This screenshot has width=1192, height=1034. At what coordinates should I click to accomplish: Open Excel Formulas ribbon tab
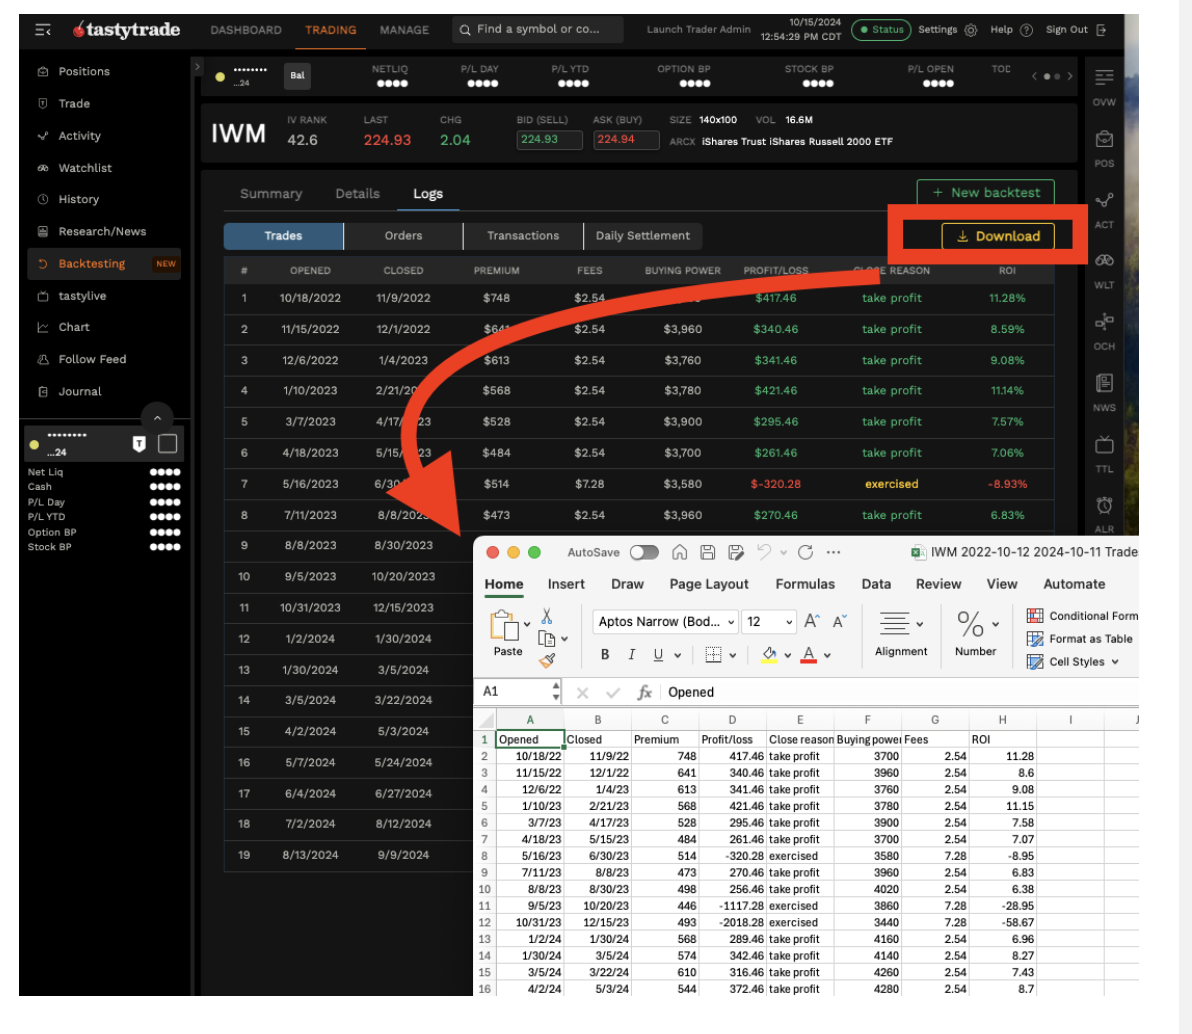(x=804, y=584)
